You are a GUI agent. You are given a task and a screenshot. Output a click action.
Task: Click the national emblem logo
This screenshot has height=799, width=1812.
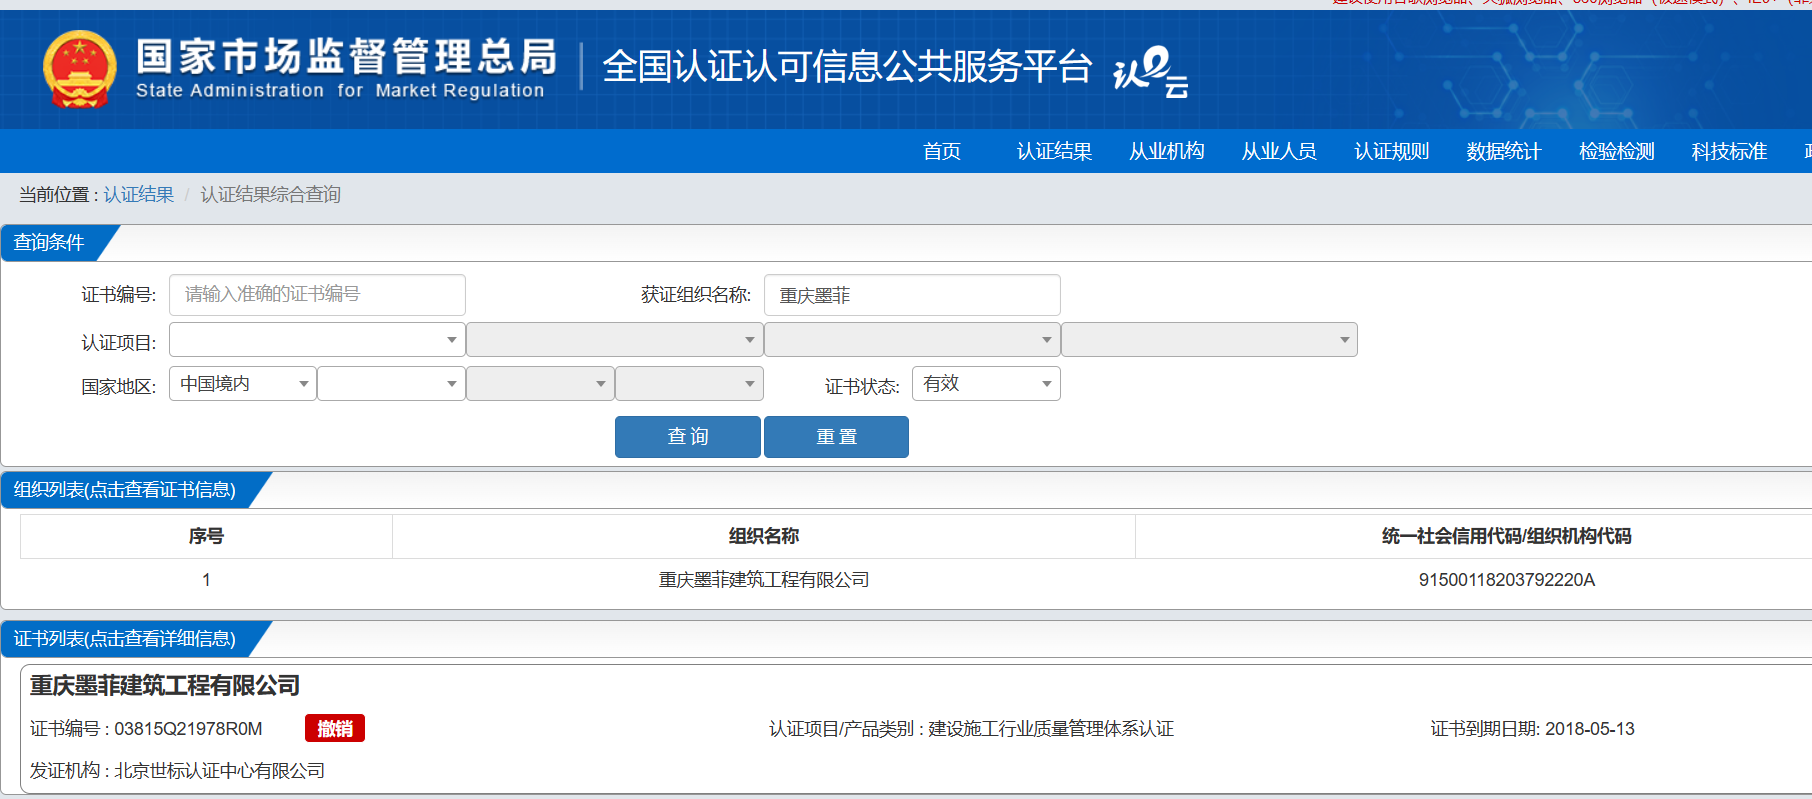(x=80, y=69)
